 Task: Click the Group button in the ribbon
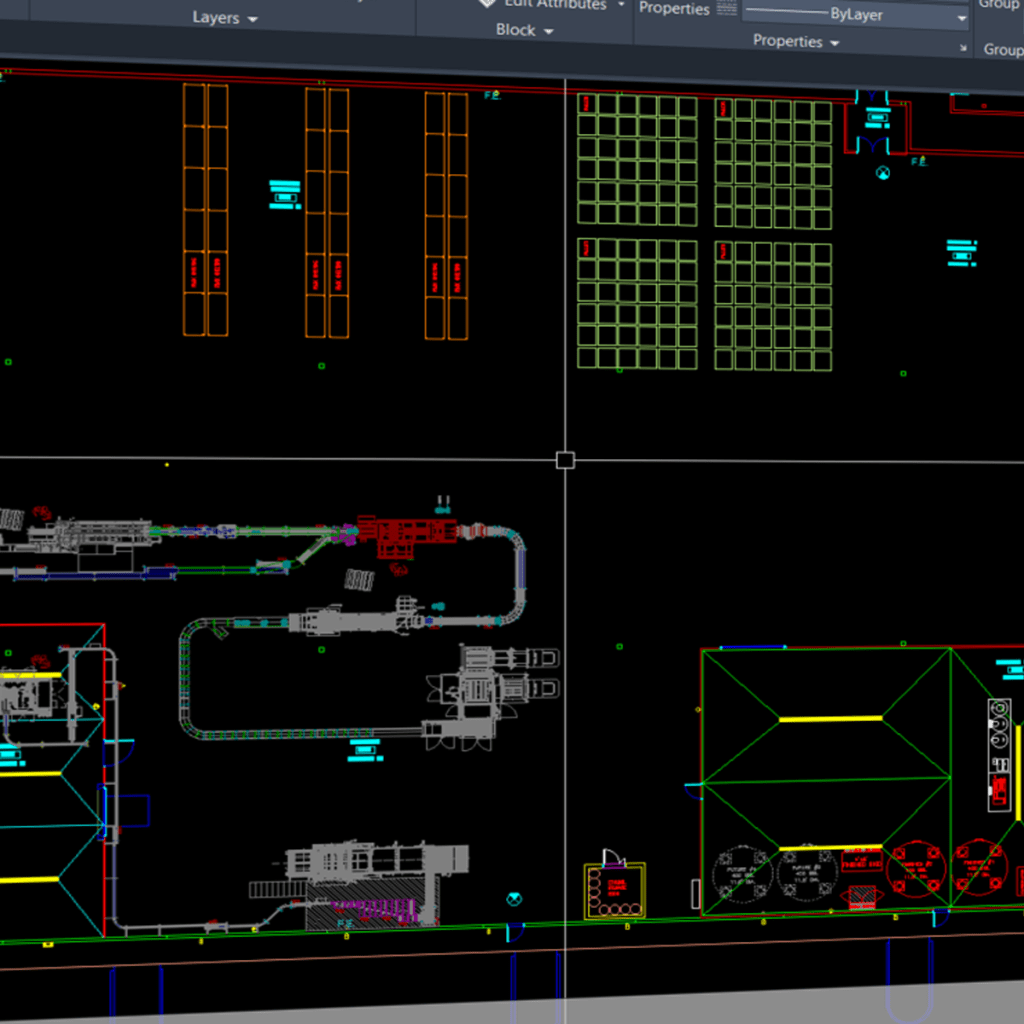click(x=998, y=5)
